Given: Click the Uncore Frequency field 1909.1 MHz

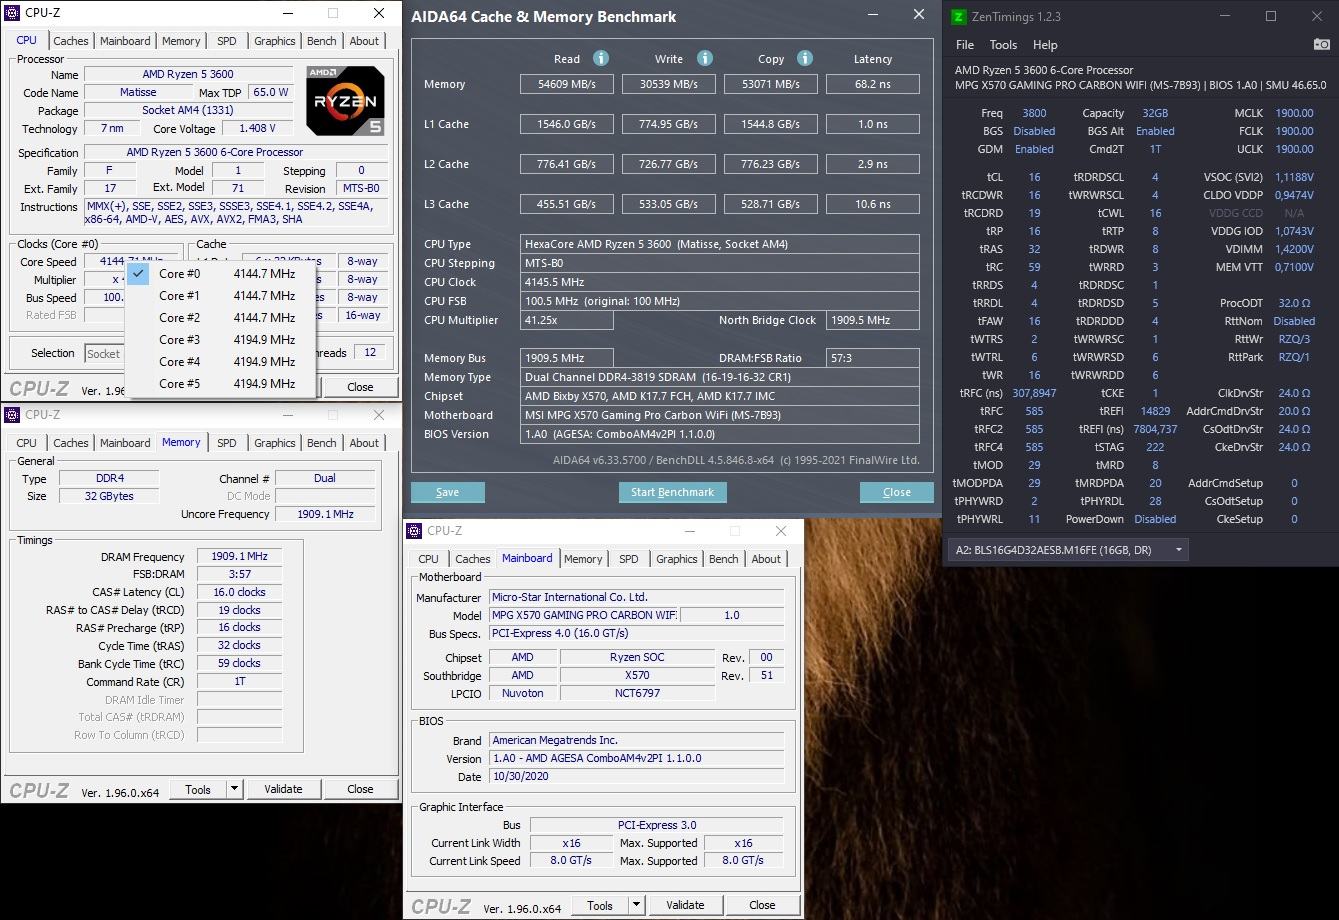Looking at the screenshot, I should [x=325, y=514].
